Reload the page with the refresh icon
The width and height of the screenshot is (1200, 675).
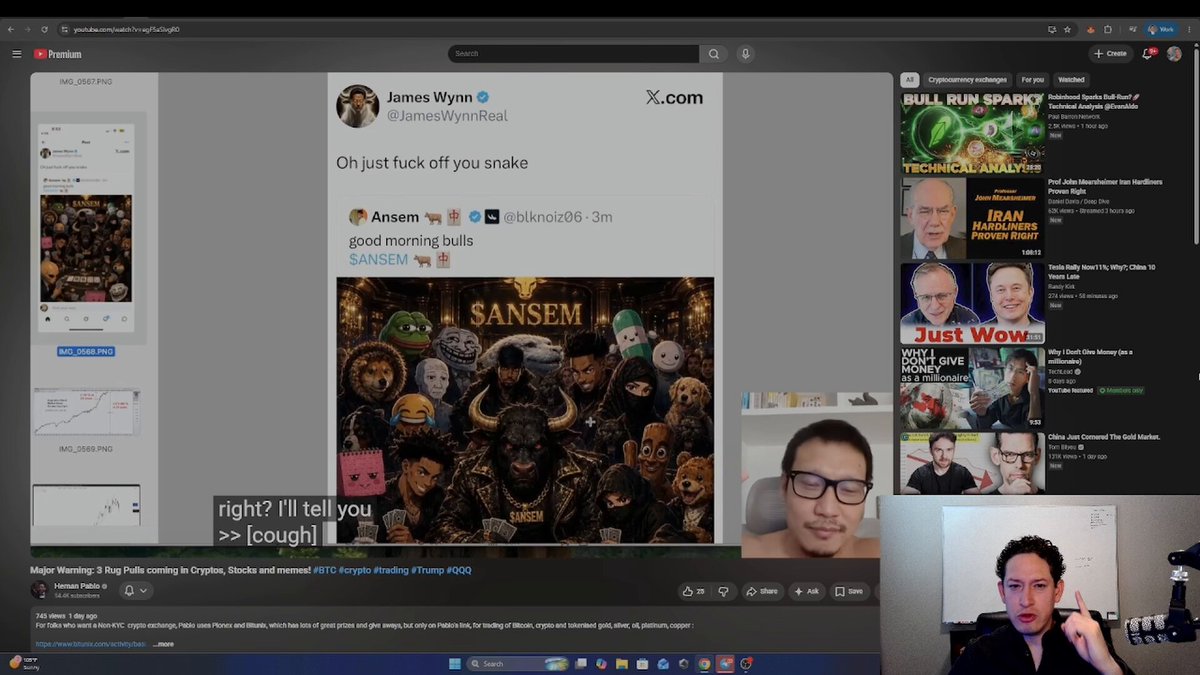click(x=44, y=29)
